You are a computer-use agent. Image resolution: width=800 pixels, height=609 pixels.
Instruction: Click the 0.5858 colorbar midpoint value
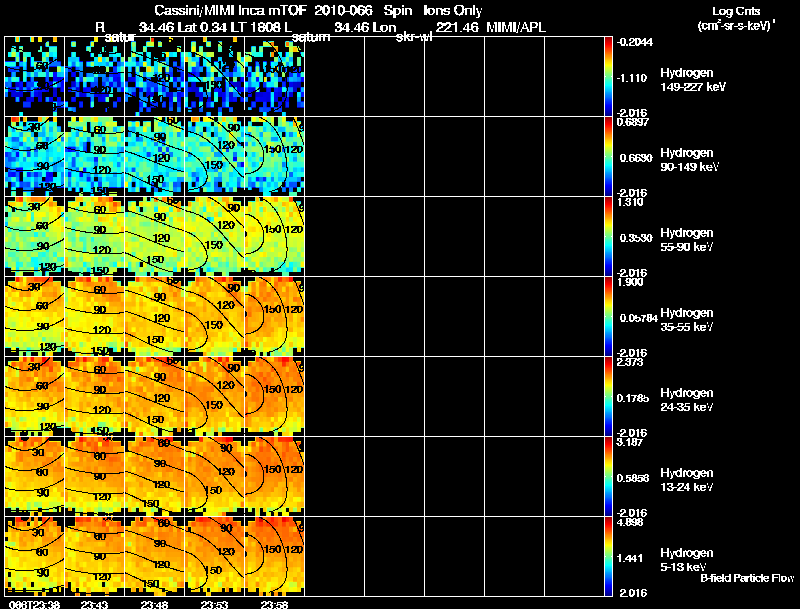tap(633, 478)
